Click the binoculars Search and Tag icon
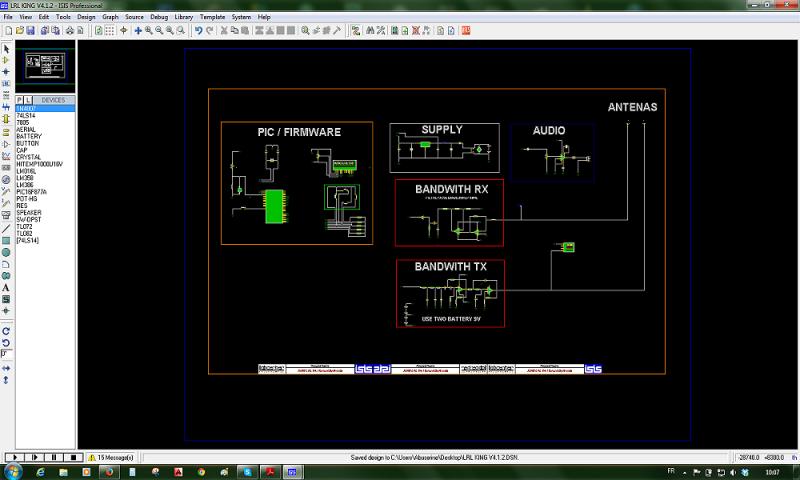This screenshot has height=480, width=800. pos(370,31)
